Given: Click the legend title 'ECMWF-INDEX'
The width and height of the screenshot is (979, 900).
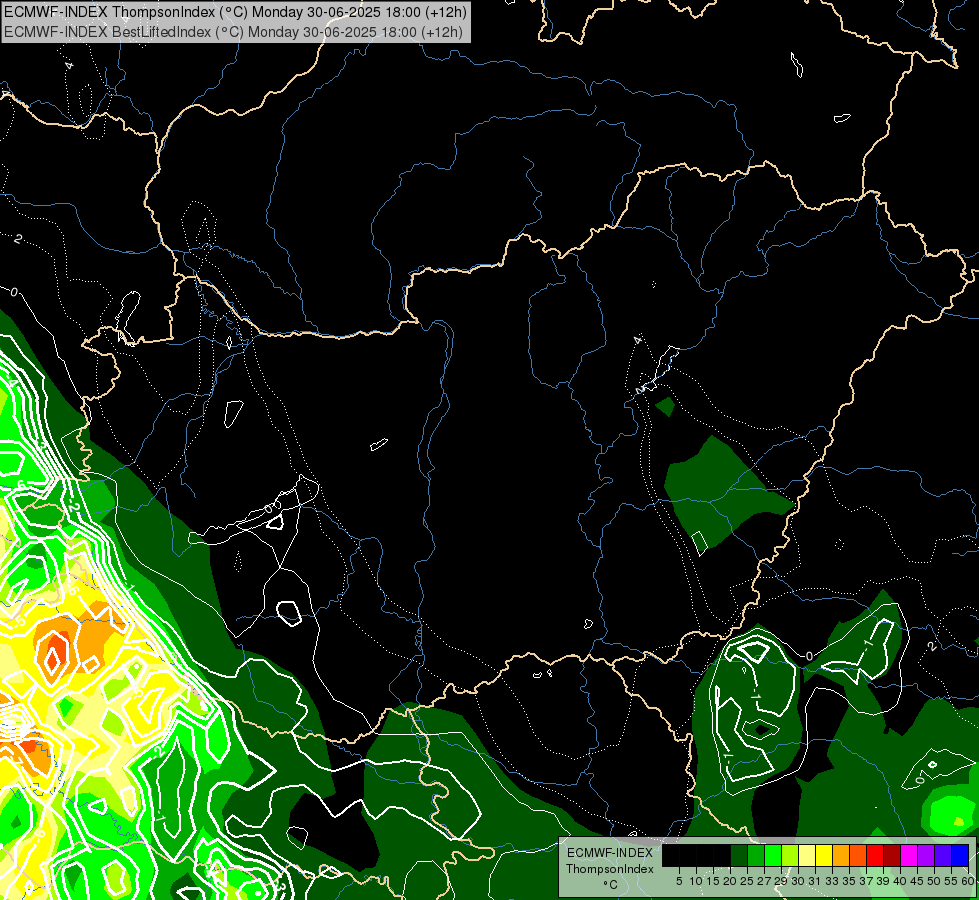Looking at the screenshot, I should pos(610,853).
